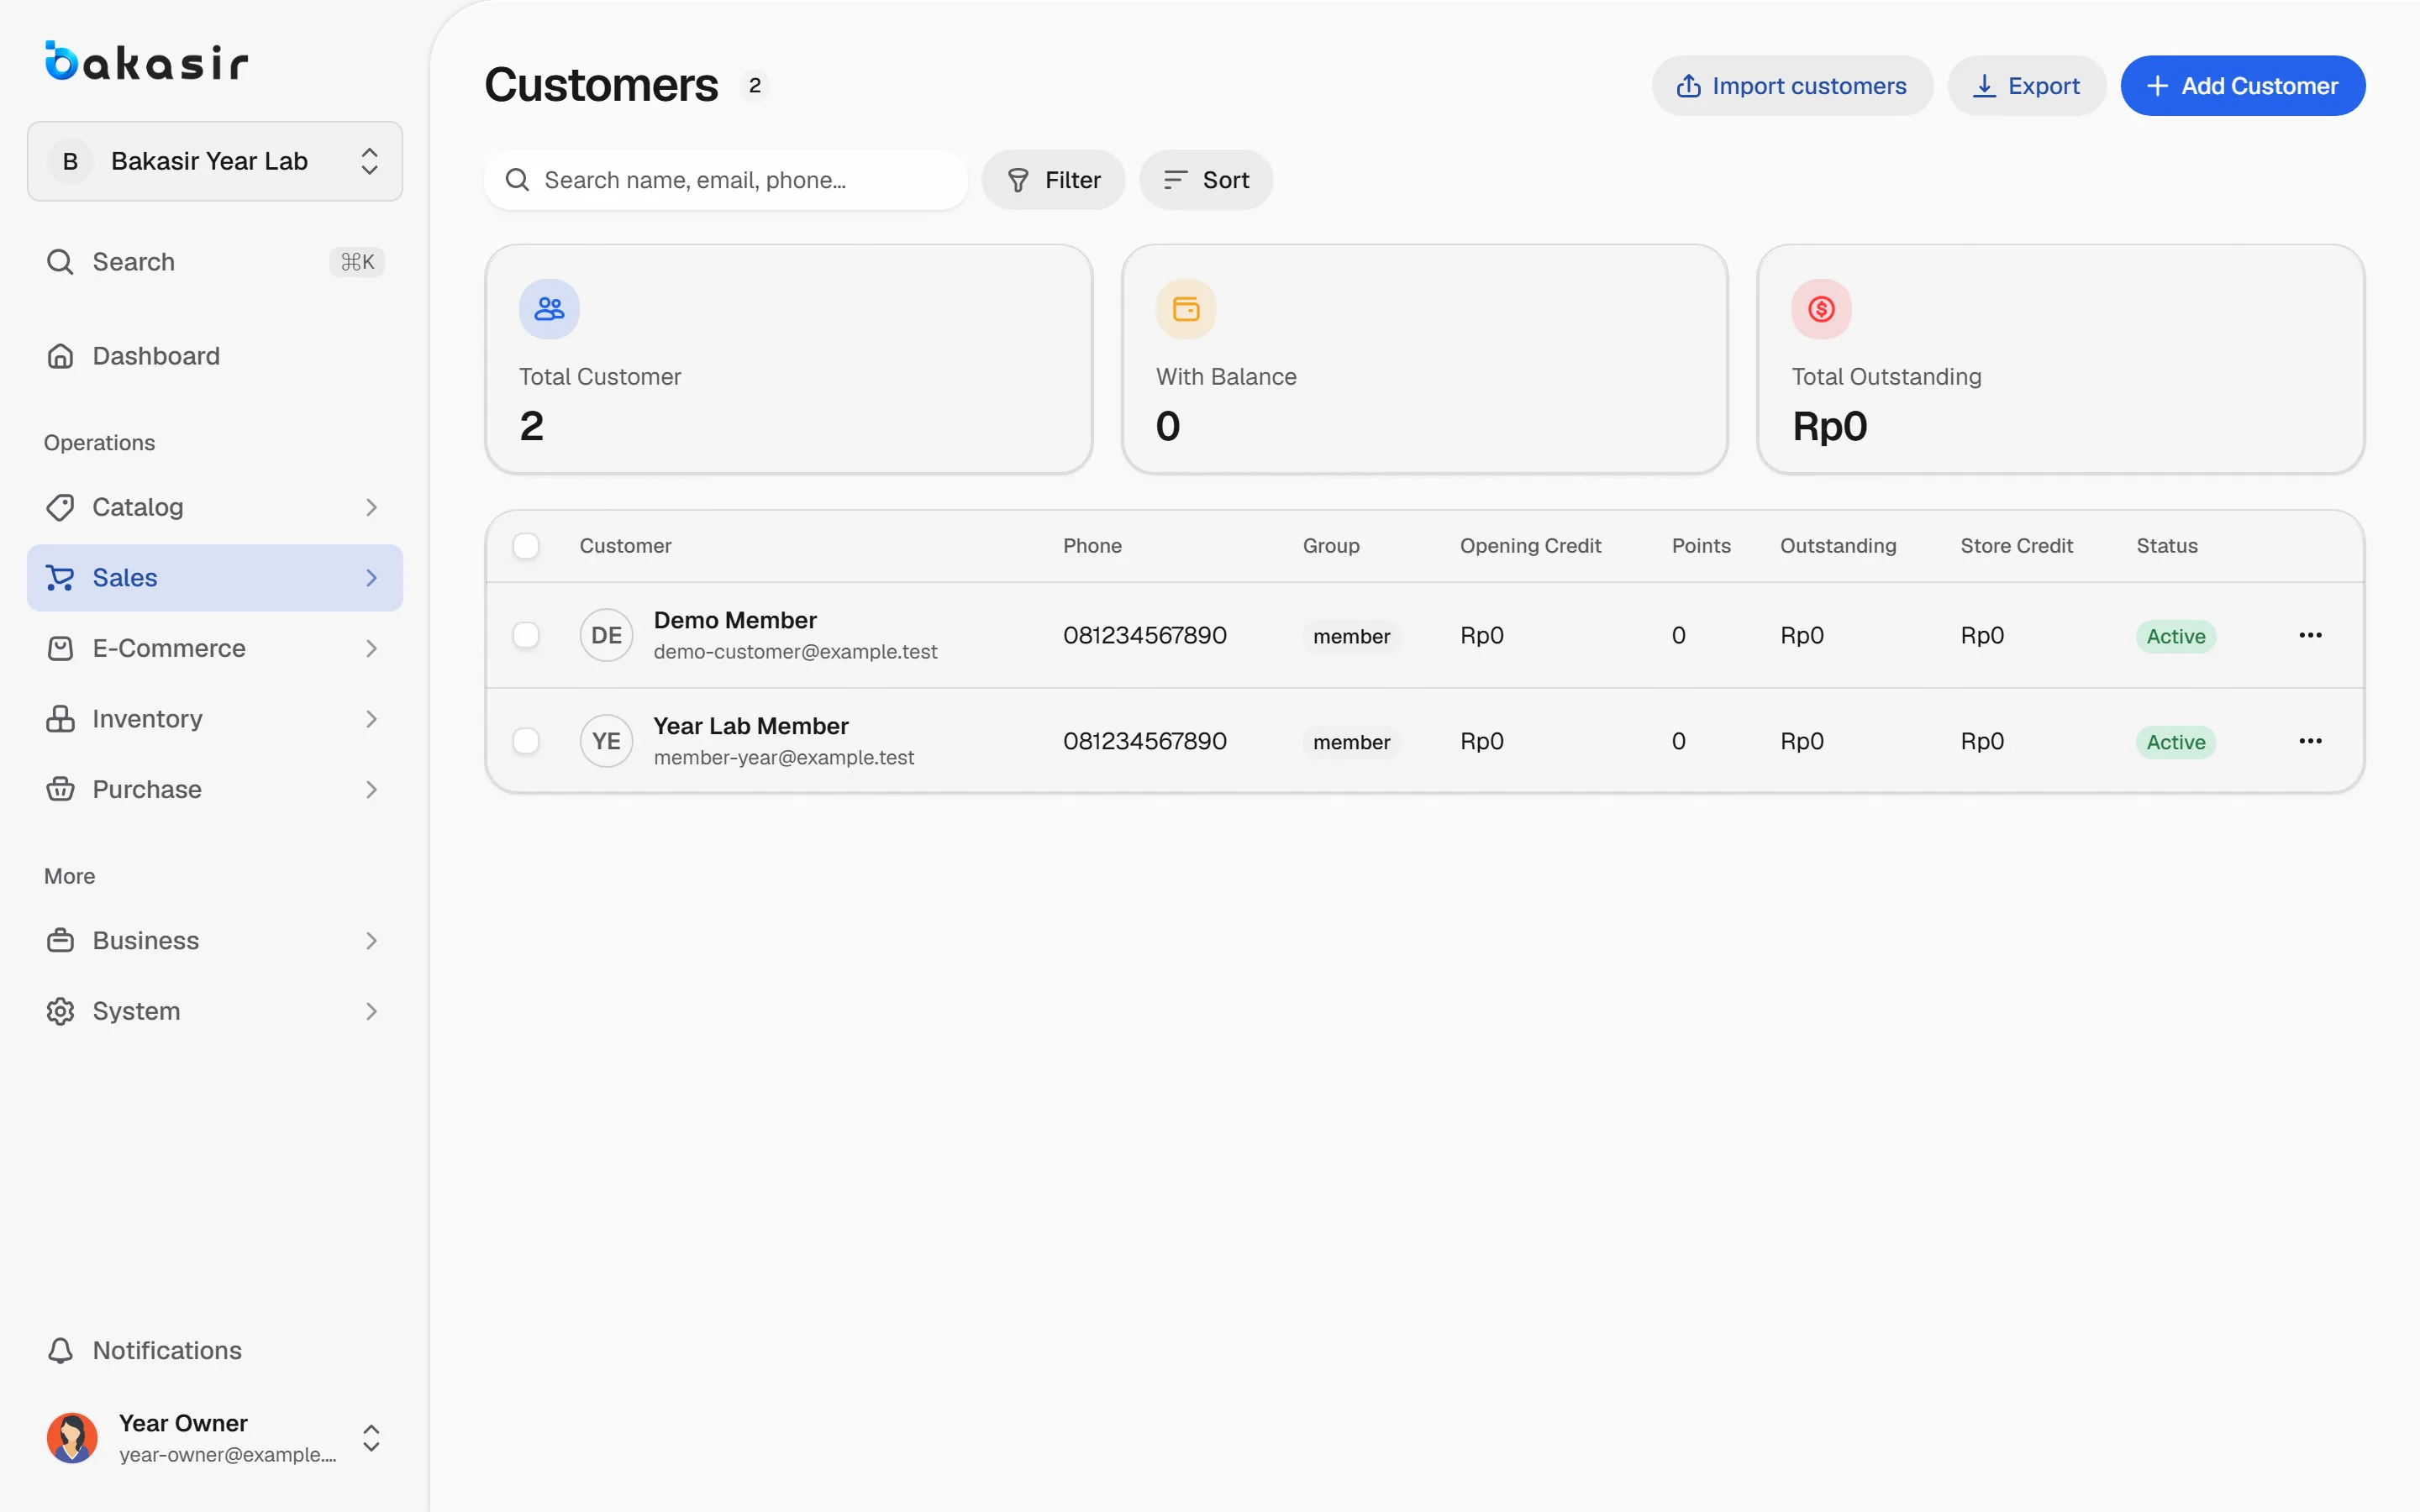Image resolution: width=2420 pixels, height=1512 pixels.
Task: Expand the Business submenu chevron
Action: click(371, 940)
